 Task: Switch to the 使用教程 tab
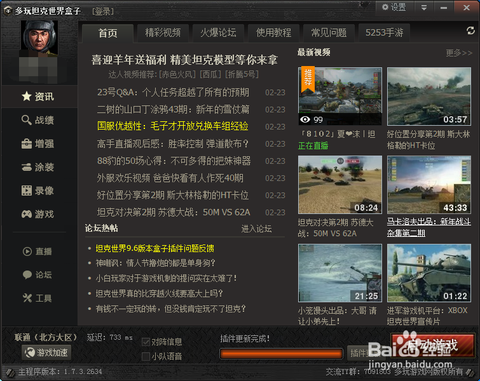click(273, 33)
